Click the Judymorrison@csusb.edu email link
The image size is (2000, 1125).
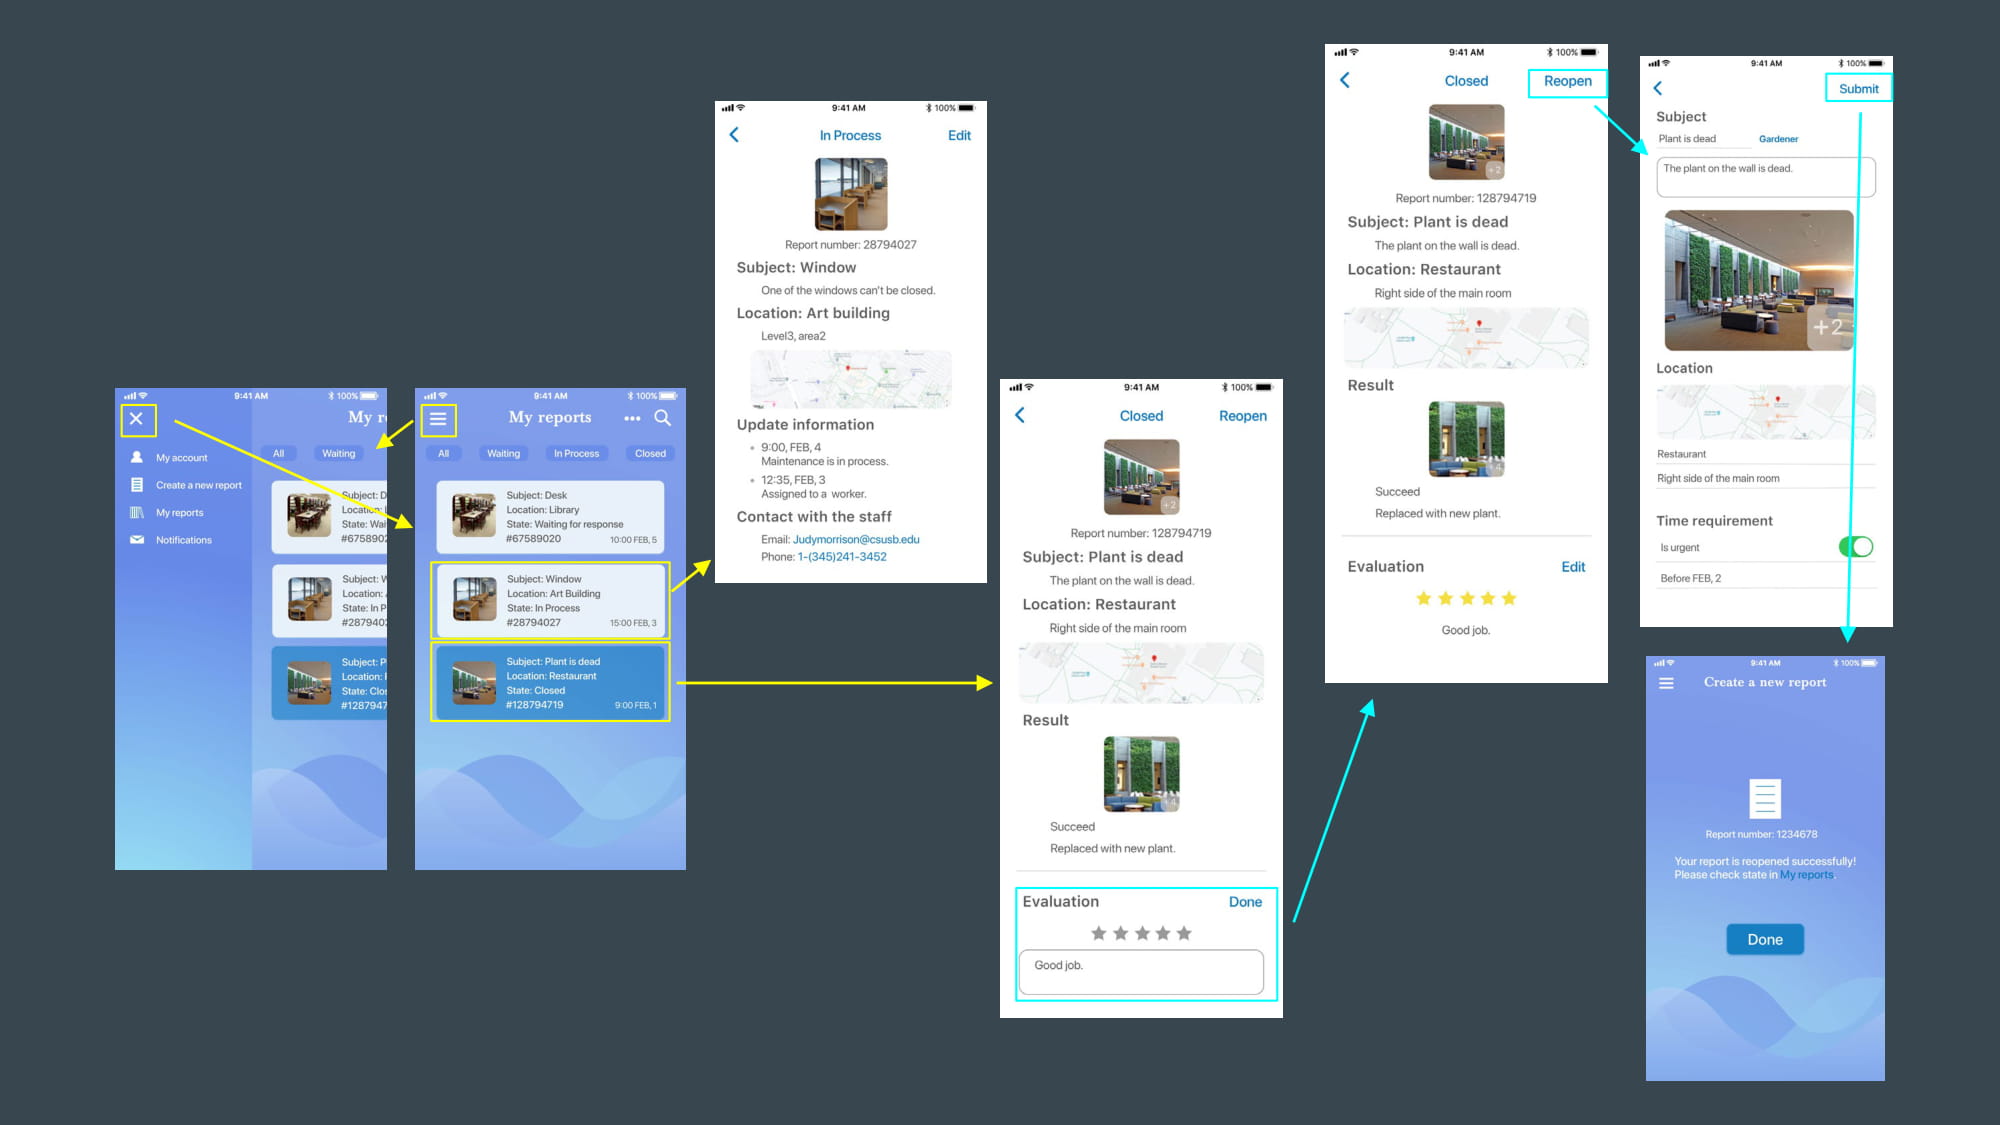[856, 540]
